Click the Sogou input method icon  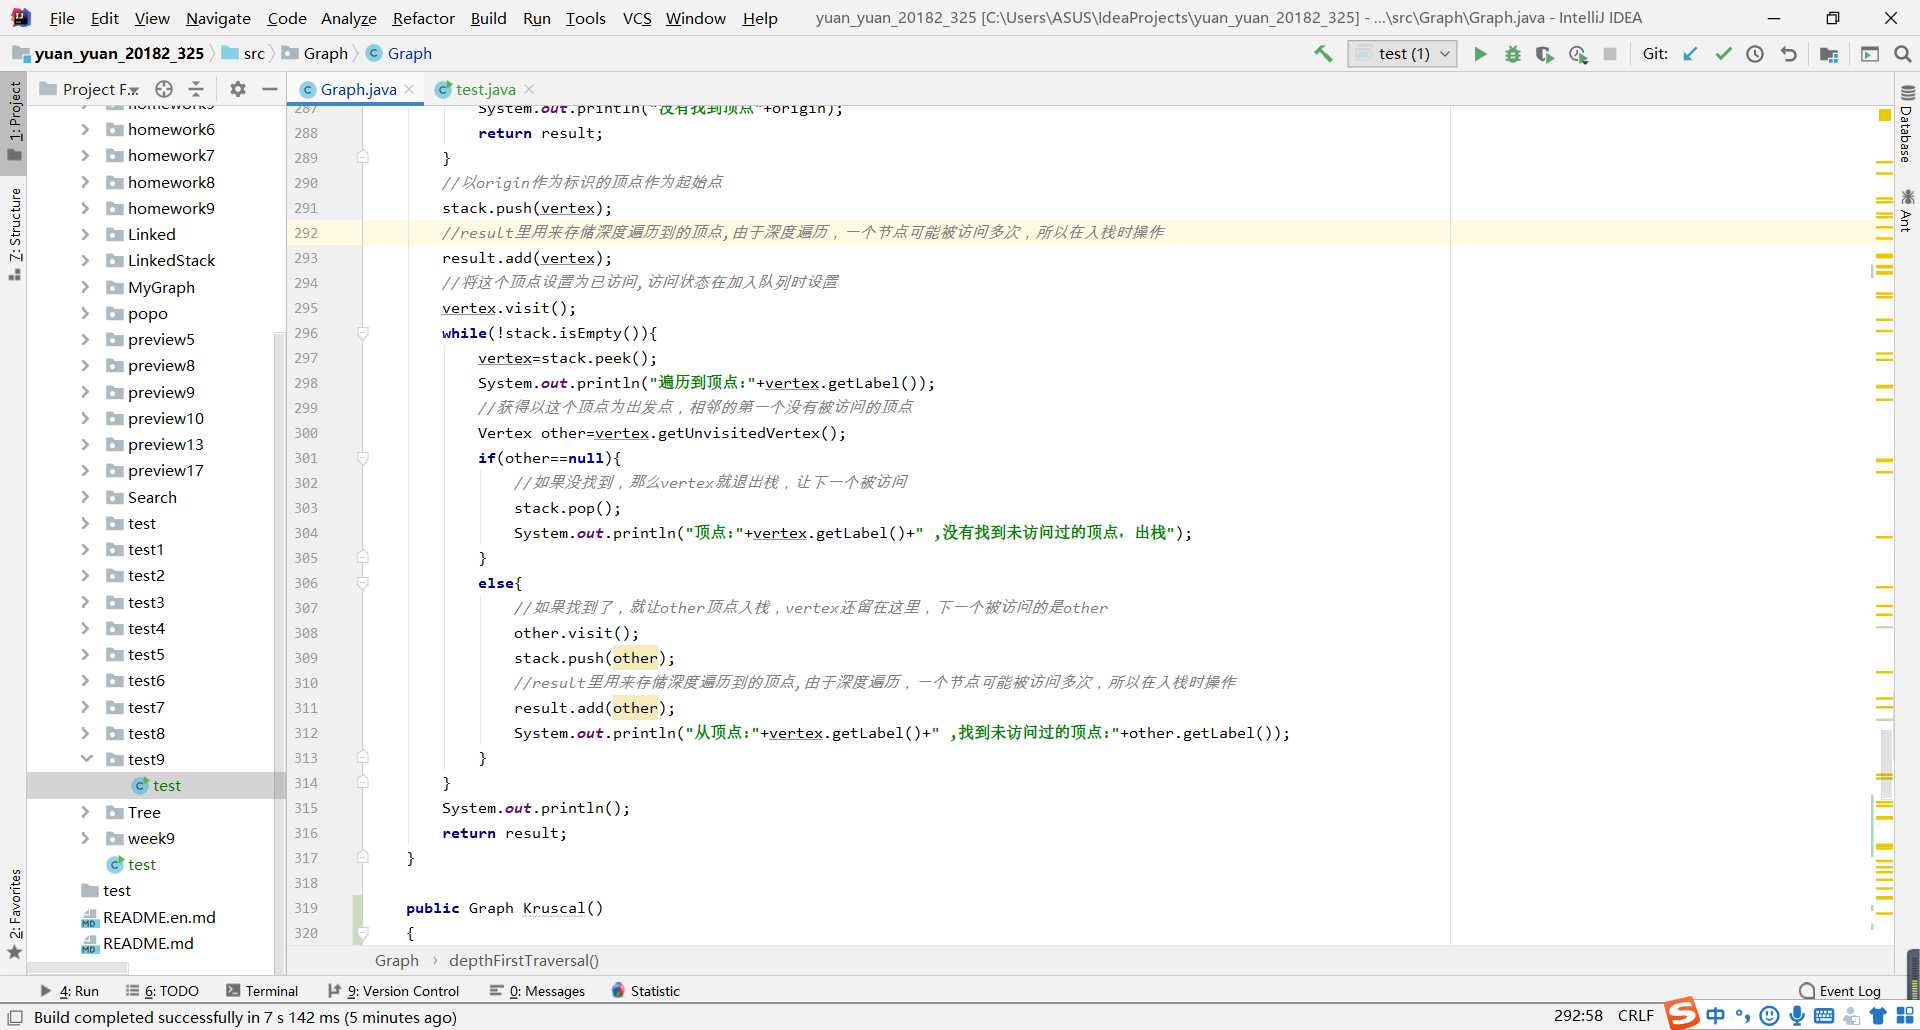click(1682, 1014)
